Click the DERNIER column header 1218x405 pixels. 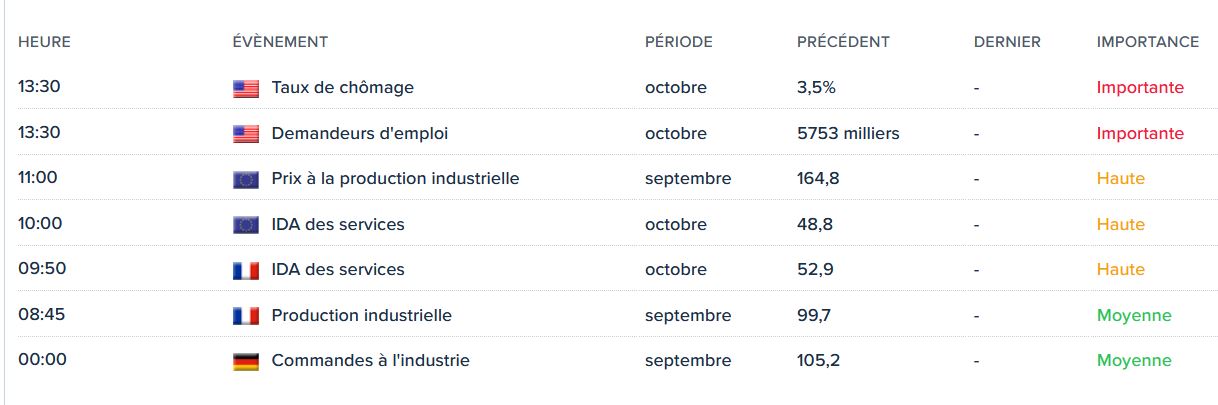1007,42
